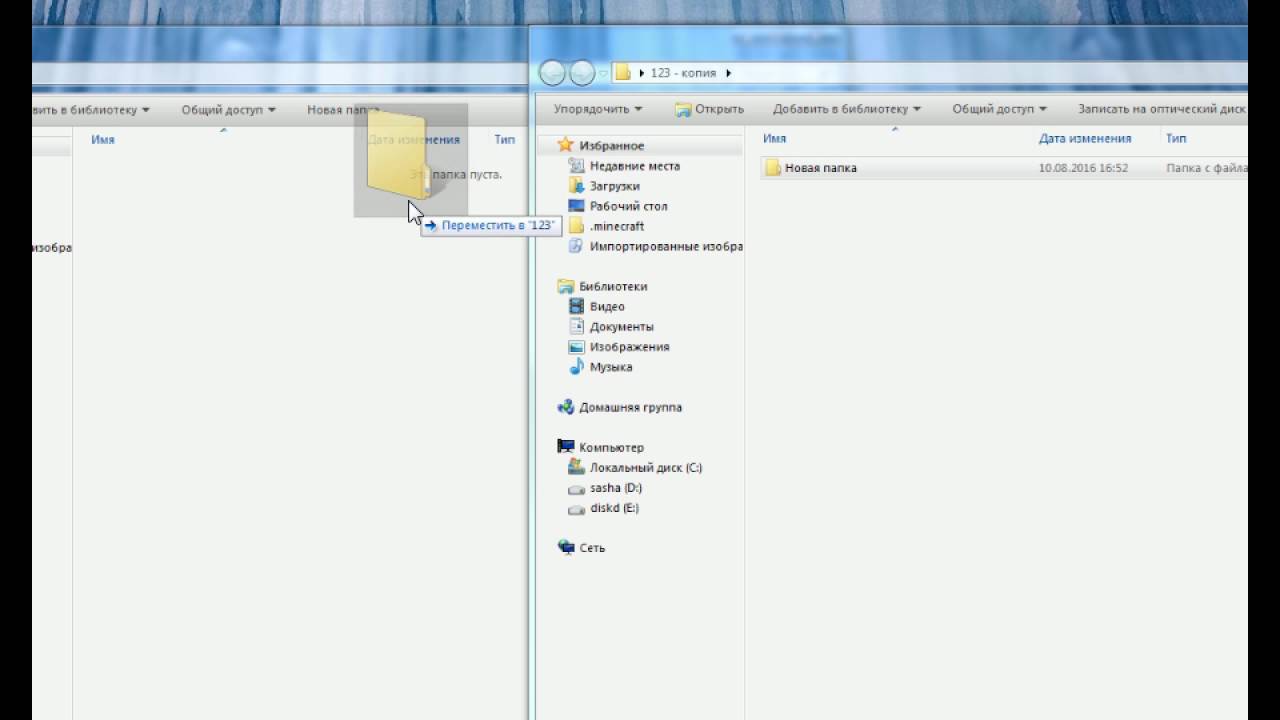Click the sasha (D:) drive icon
1280x720 pixels.
pos(576,489)
